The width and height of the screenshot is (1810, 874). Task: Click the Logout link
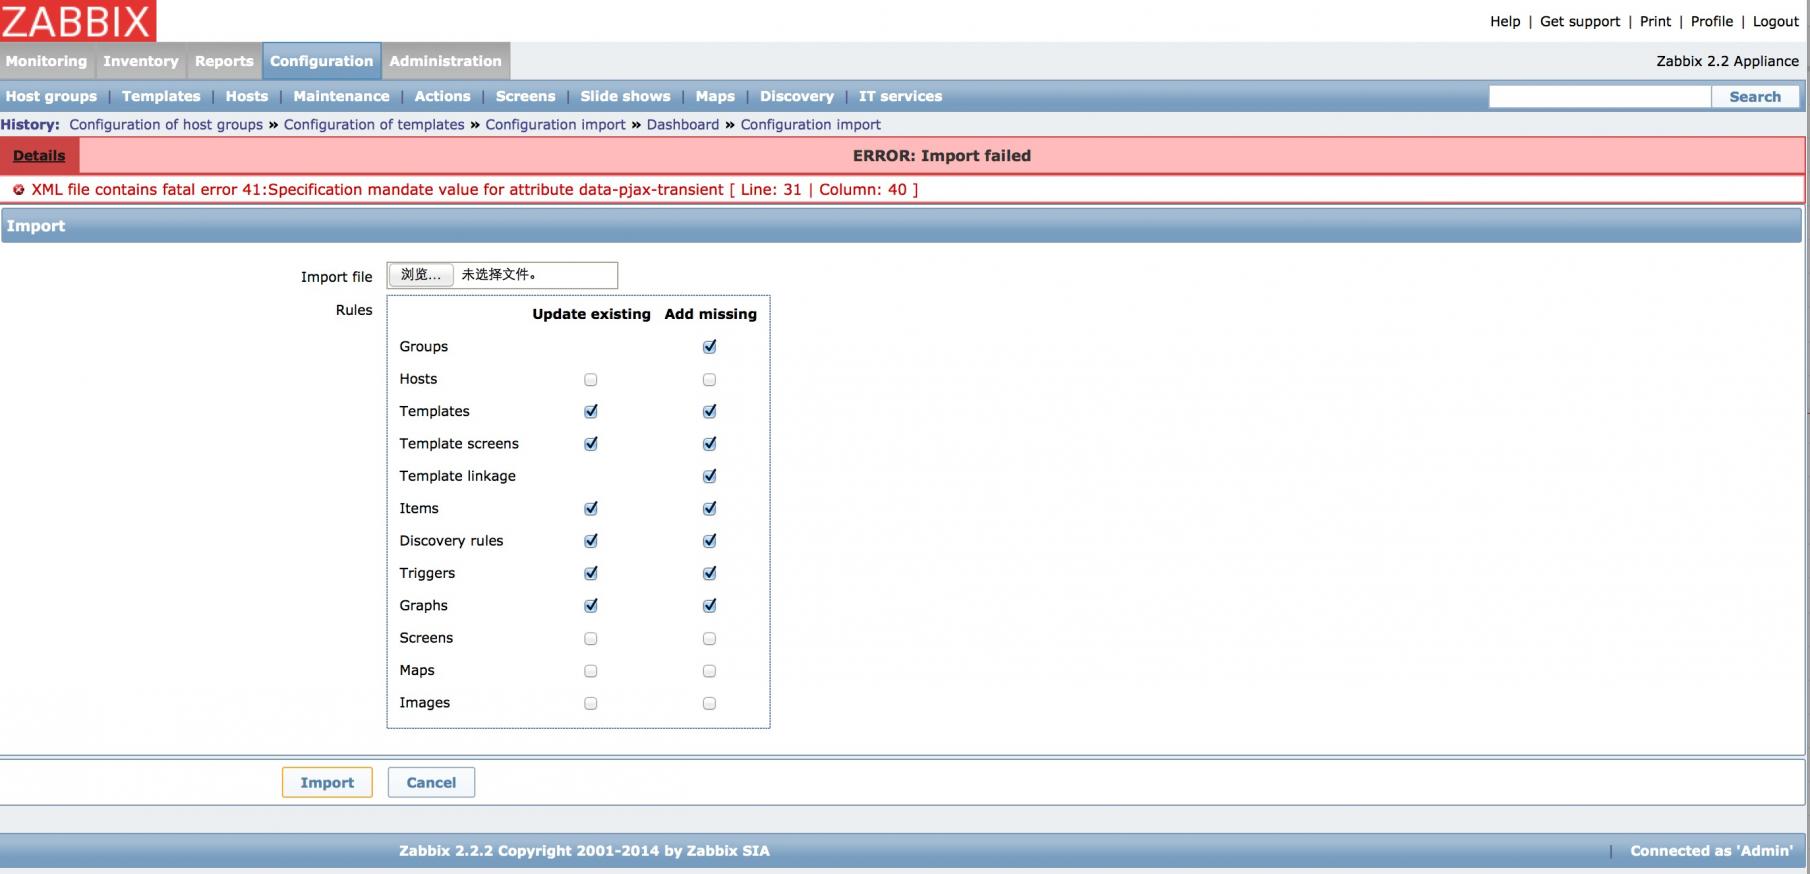point(1776,22)
